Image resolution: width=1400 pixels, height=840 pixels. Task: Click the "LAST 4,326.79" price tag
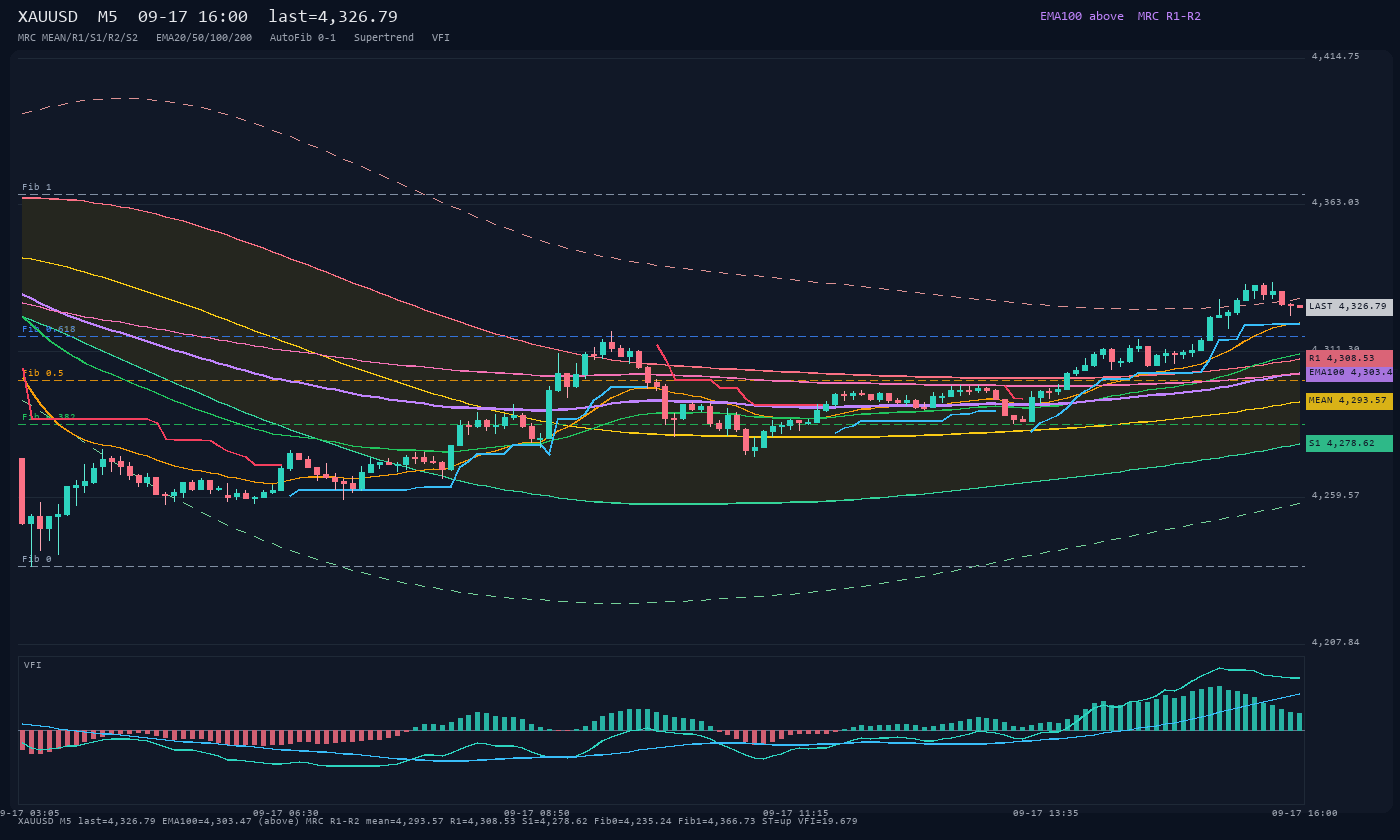[1349, 307]
